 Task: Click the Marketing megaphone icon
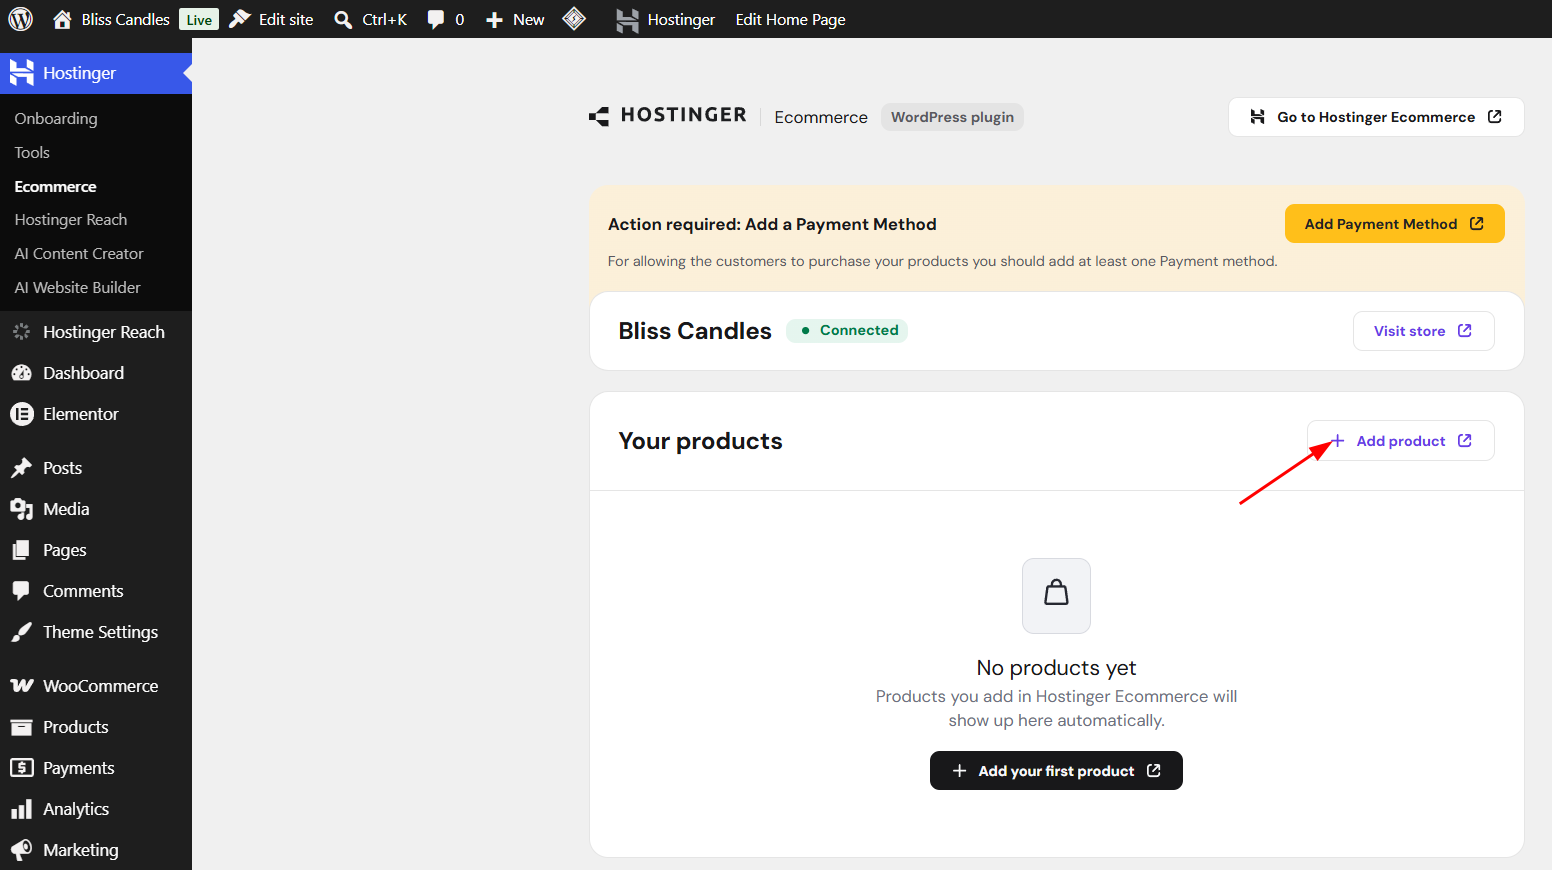[21, 850]
